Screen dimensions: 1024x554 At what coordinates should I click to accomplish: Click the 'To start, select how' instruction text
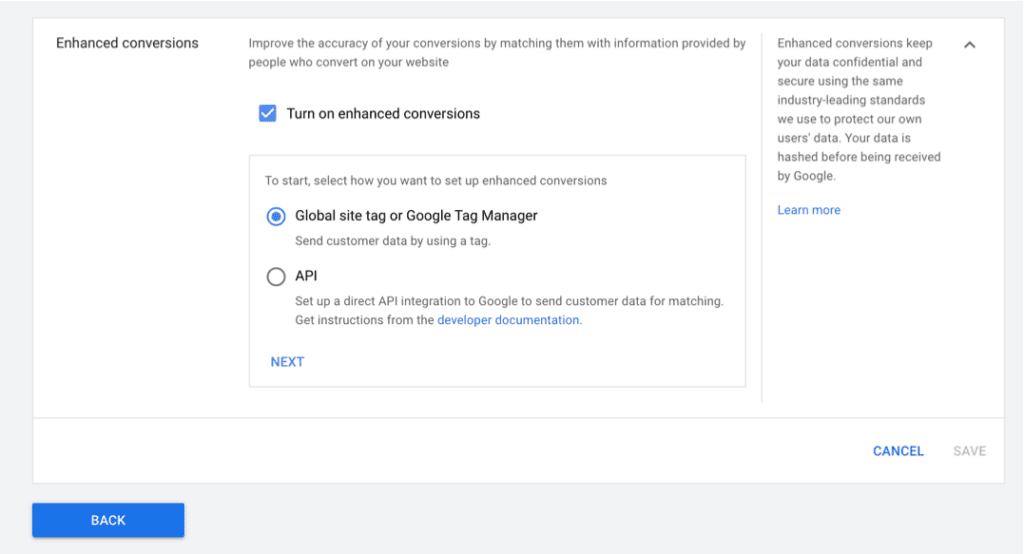435,181
